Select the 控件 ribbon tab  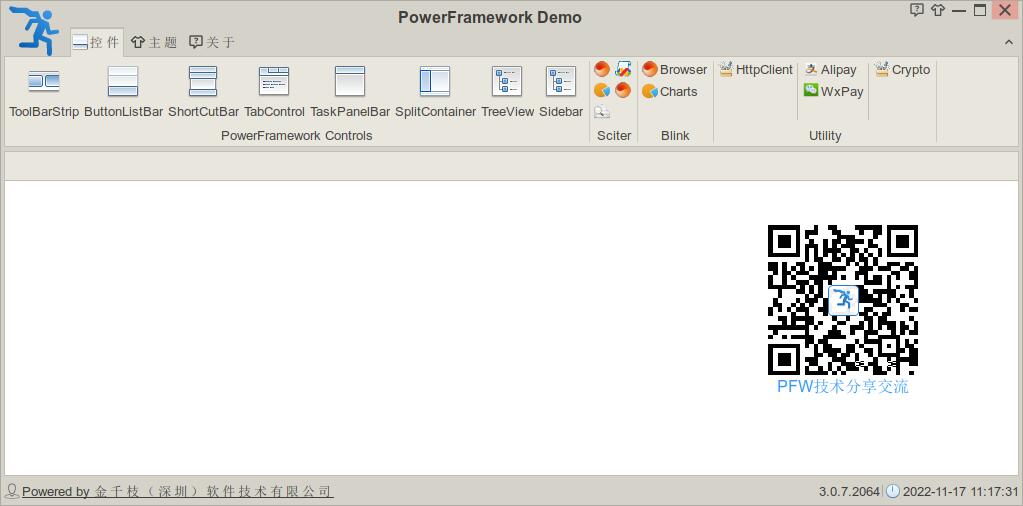tap(96, 42)
